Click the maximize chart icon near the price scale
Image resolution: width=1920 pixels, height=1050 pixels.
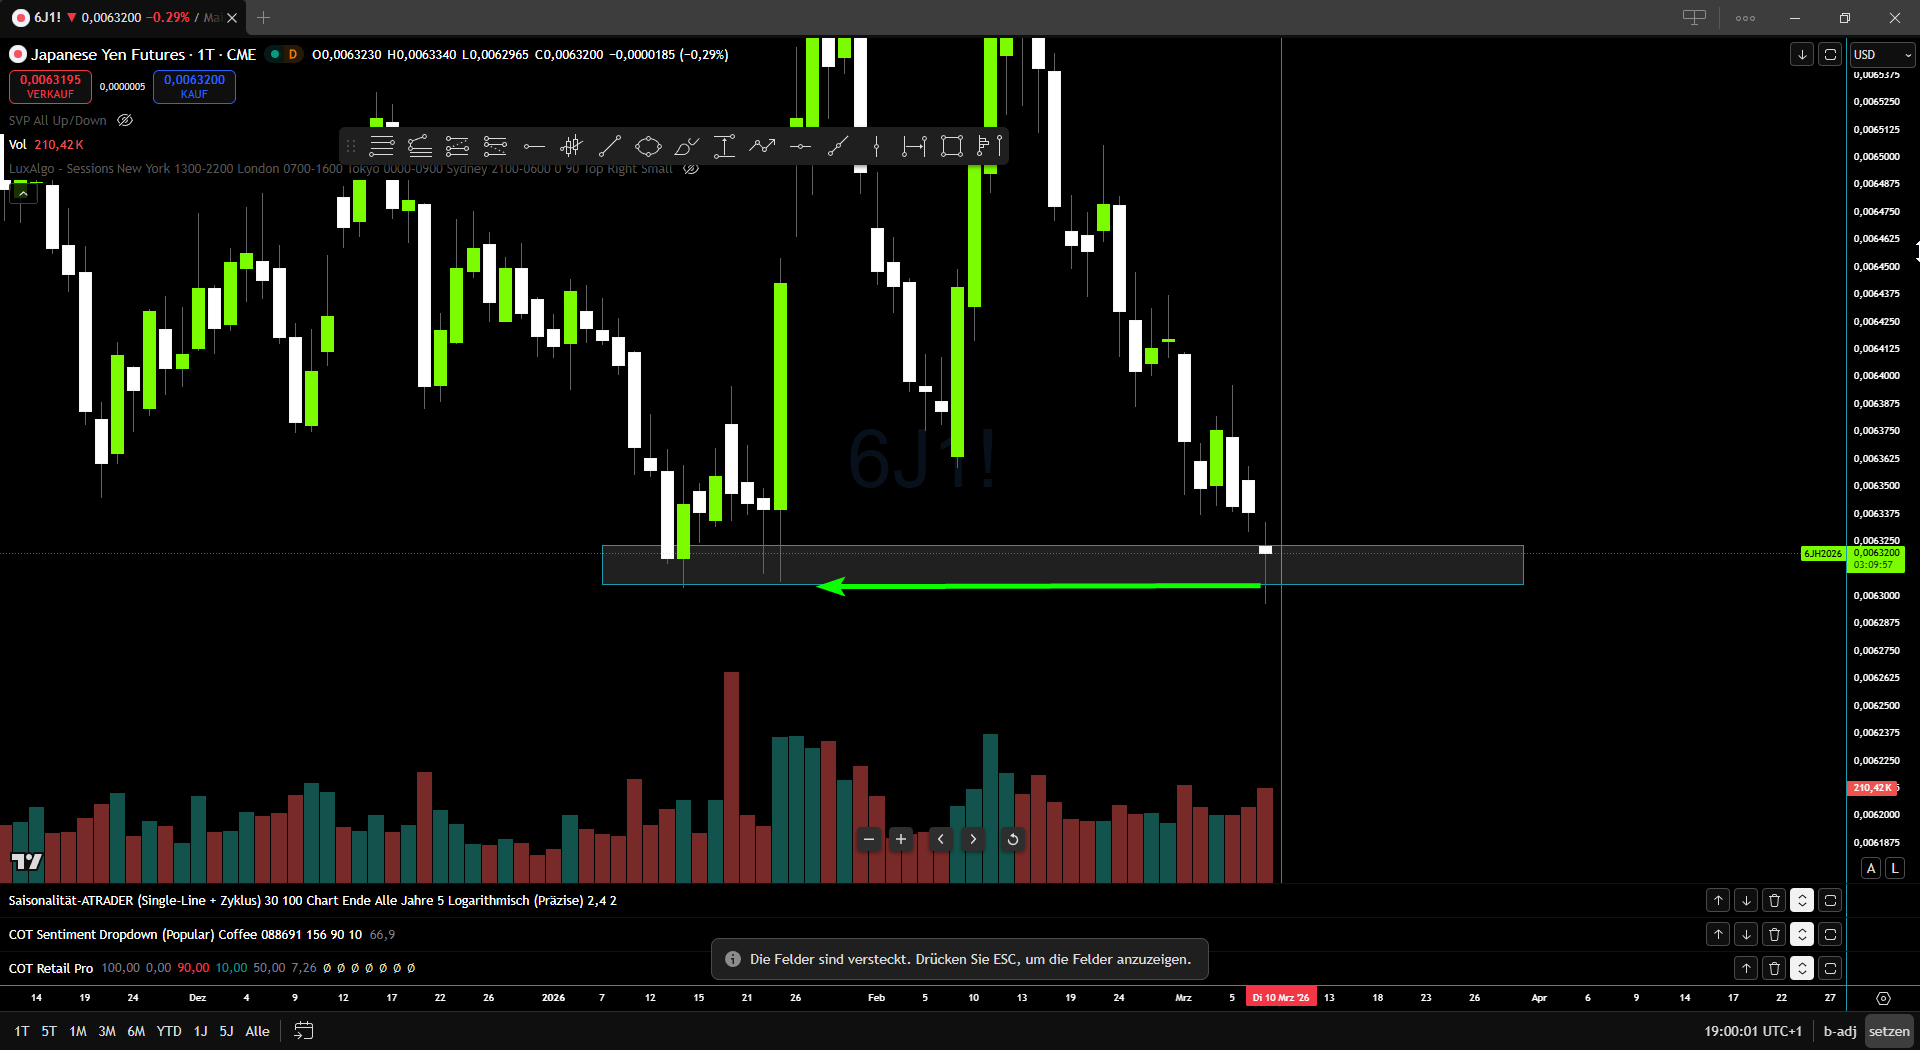(1830, 54)
